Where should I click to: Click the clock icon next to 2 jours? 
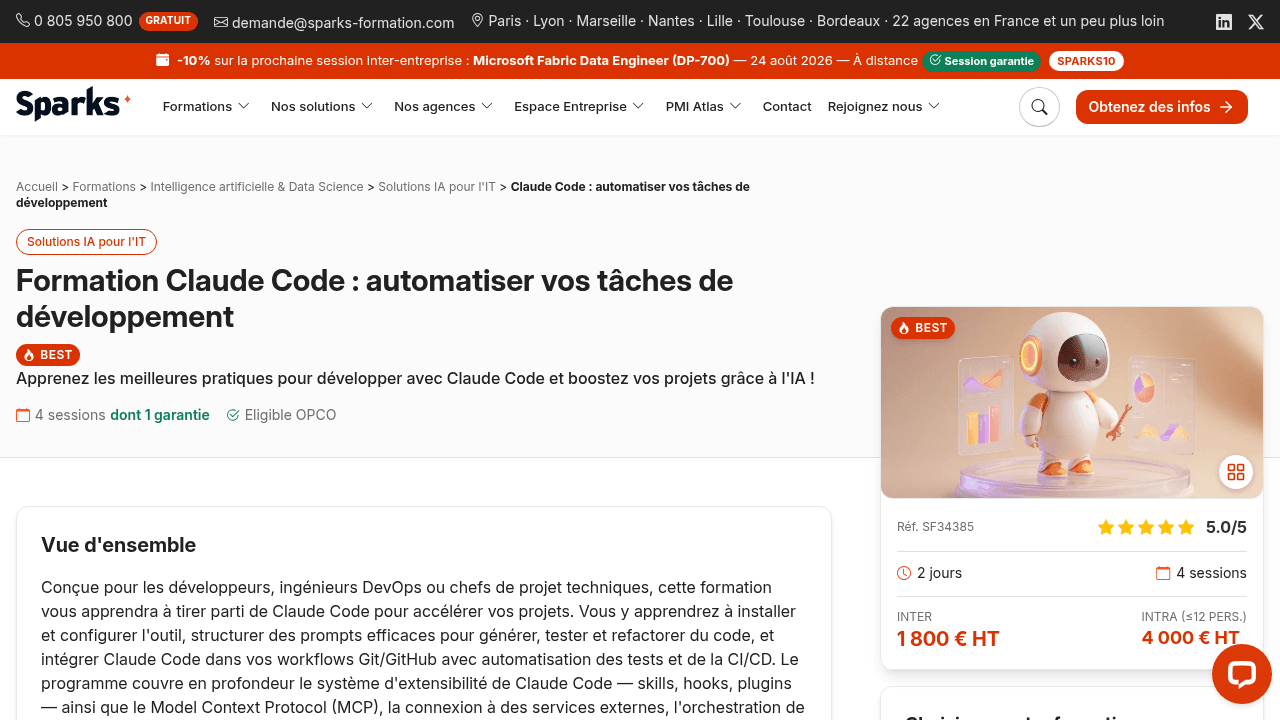point(904,573)
